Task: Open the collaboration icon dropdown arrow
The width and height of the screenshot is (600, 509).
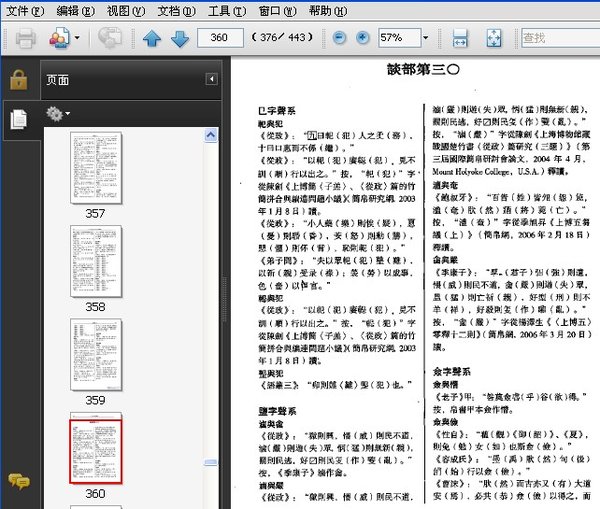Action: click(77, 38)
